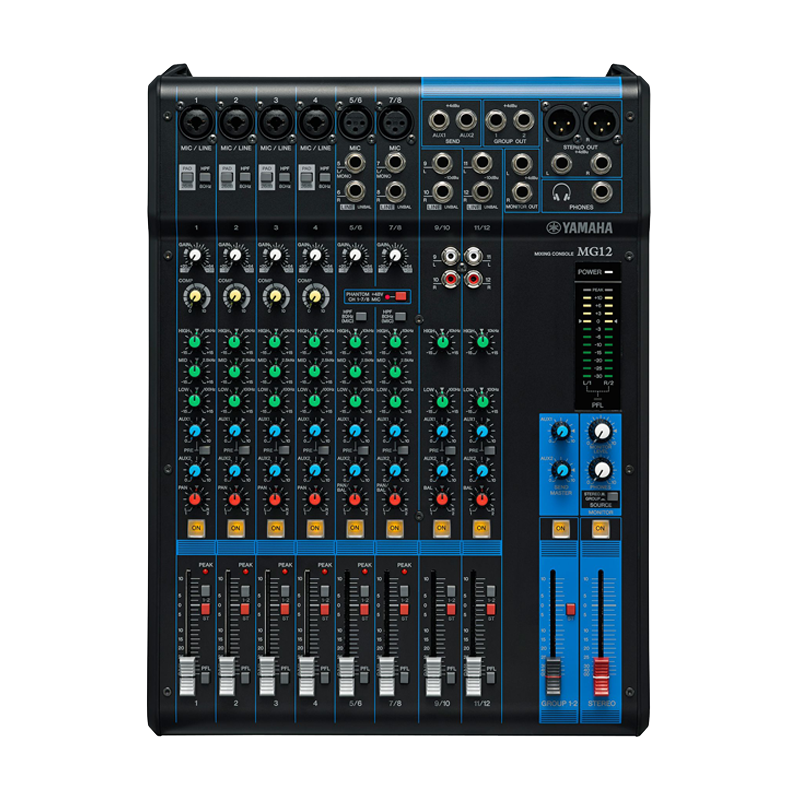Click the channel 11/12 BAL knob
The width and height of the screenshot is (800, 800).
[x=482, y=499]
